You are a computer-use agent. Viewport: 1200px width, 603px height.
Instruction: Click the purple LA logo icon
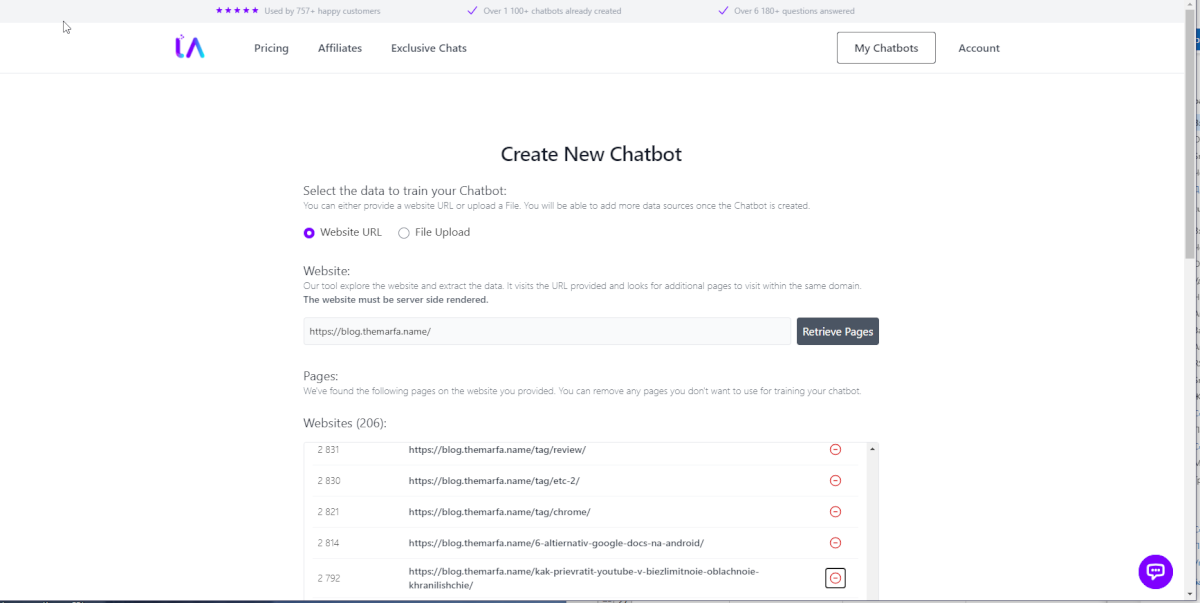coord(189,47)
